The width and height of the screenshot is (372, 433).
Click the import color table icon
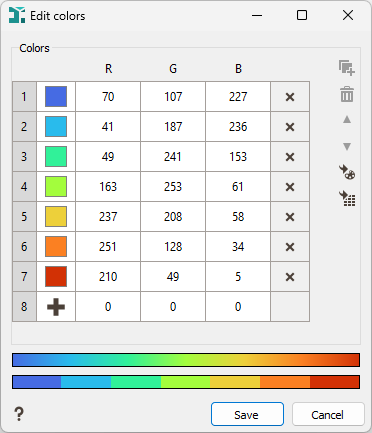(x=347, y=199)
